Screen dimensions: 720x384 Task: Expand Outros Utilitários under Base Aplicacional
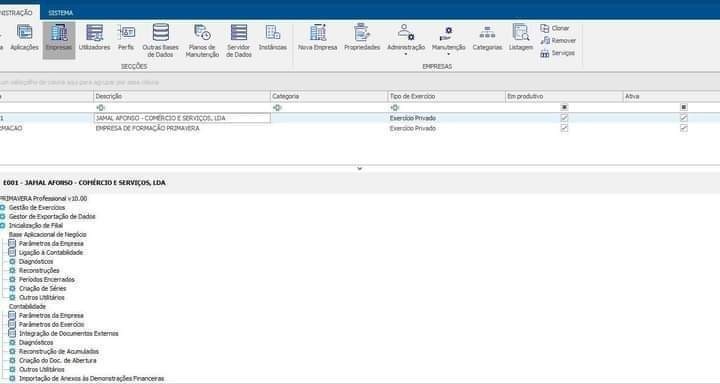tap(12, 298)
